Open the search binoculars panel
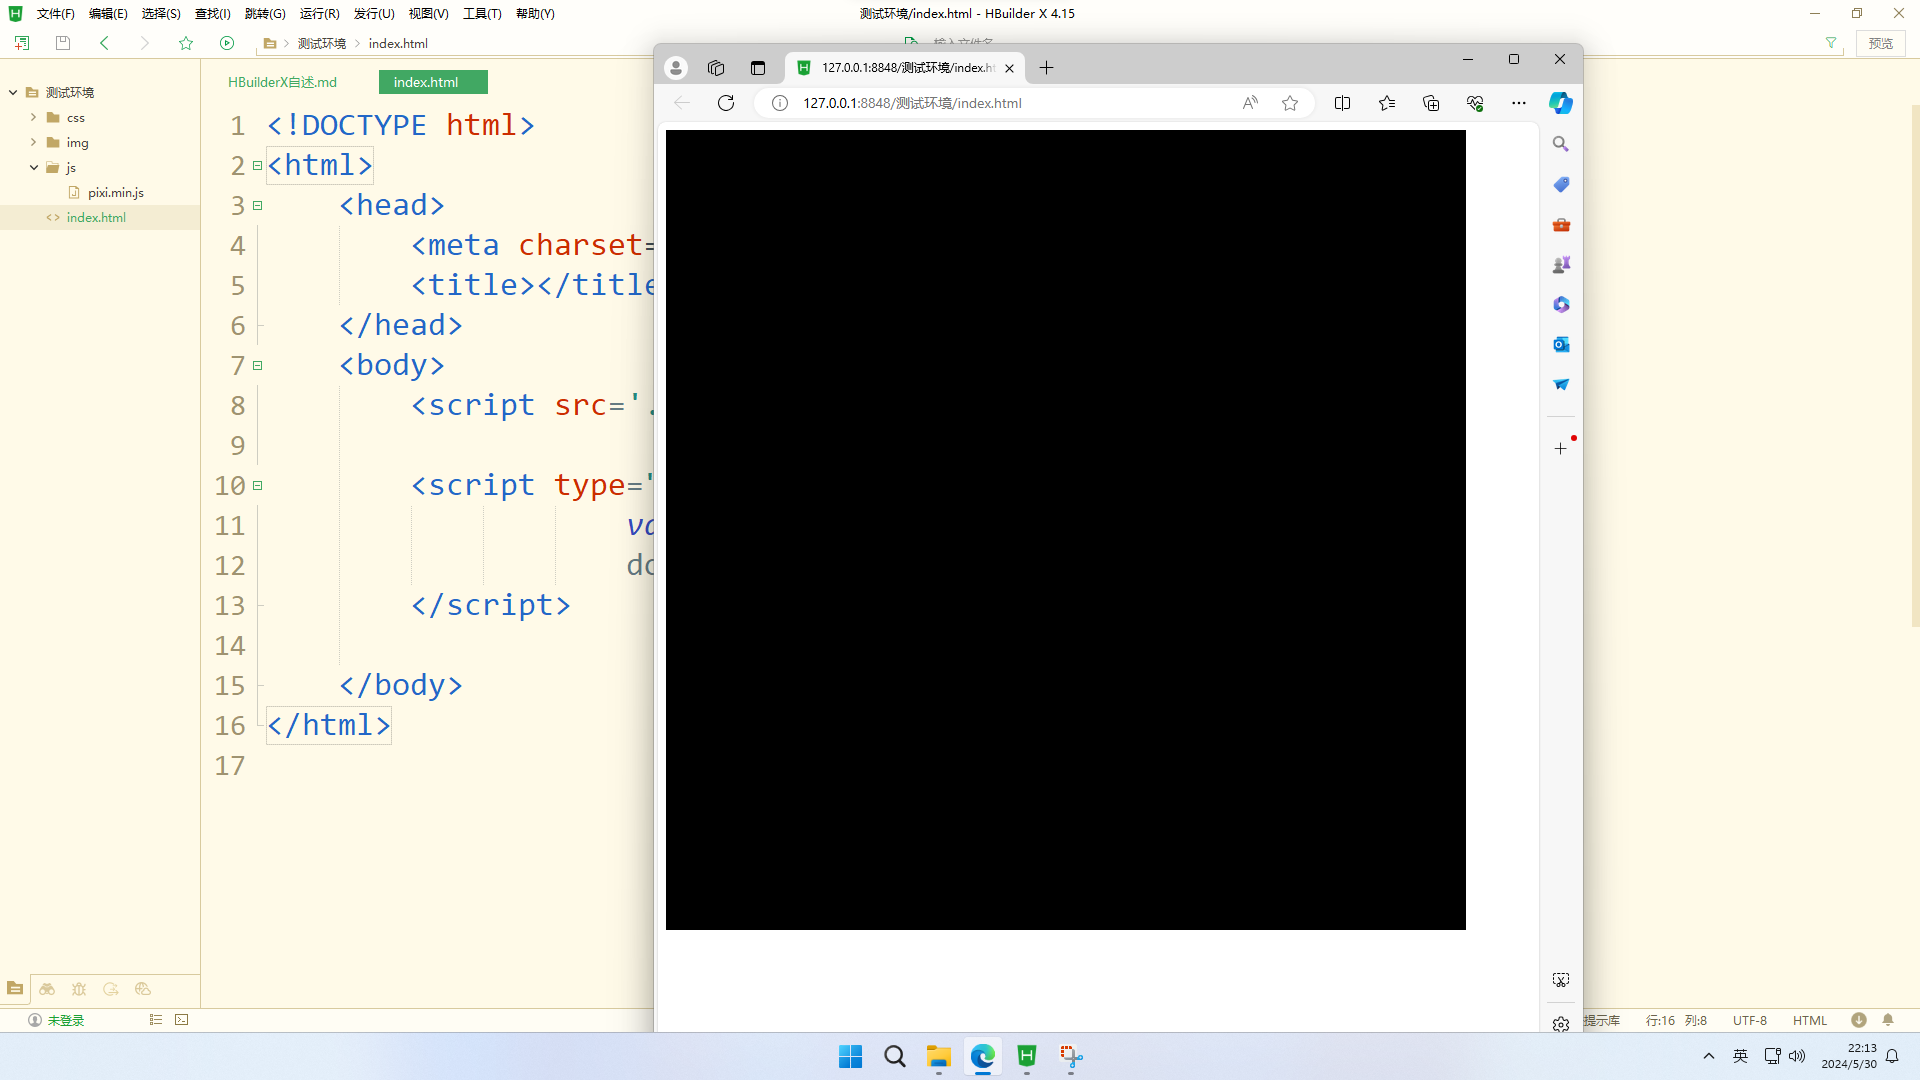1920x1080 pixels. point(47,989)
